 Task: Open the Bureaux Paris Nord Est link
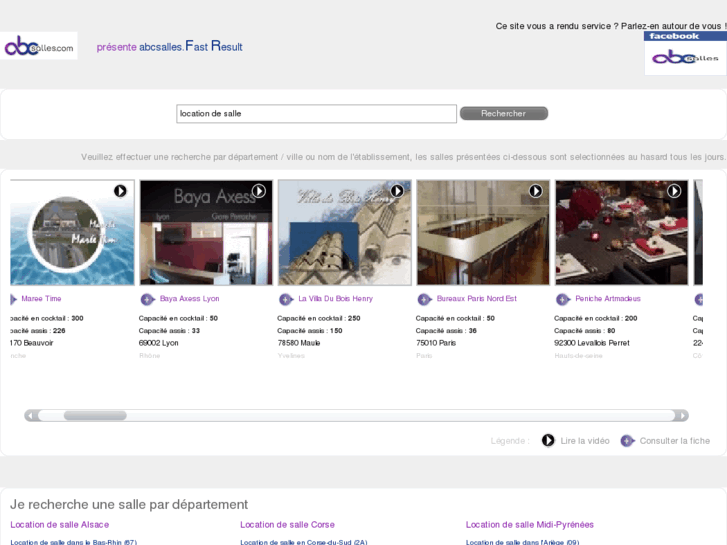tap(476, 299)
